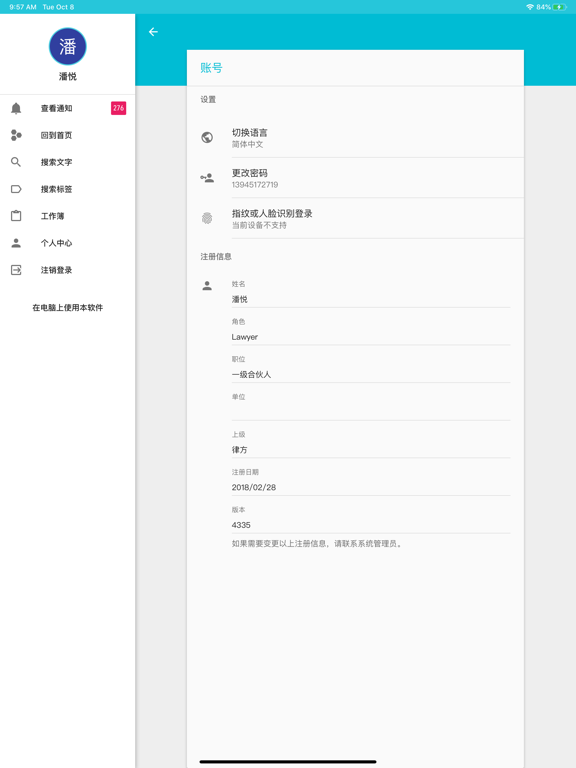Click the empty 单位 field
The width and height of the screenshot is (576, 768).
point(371,412)
